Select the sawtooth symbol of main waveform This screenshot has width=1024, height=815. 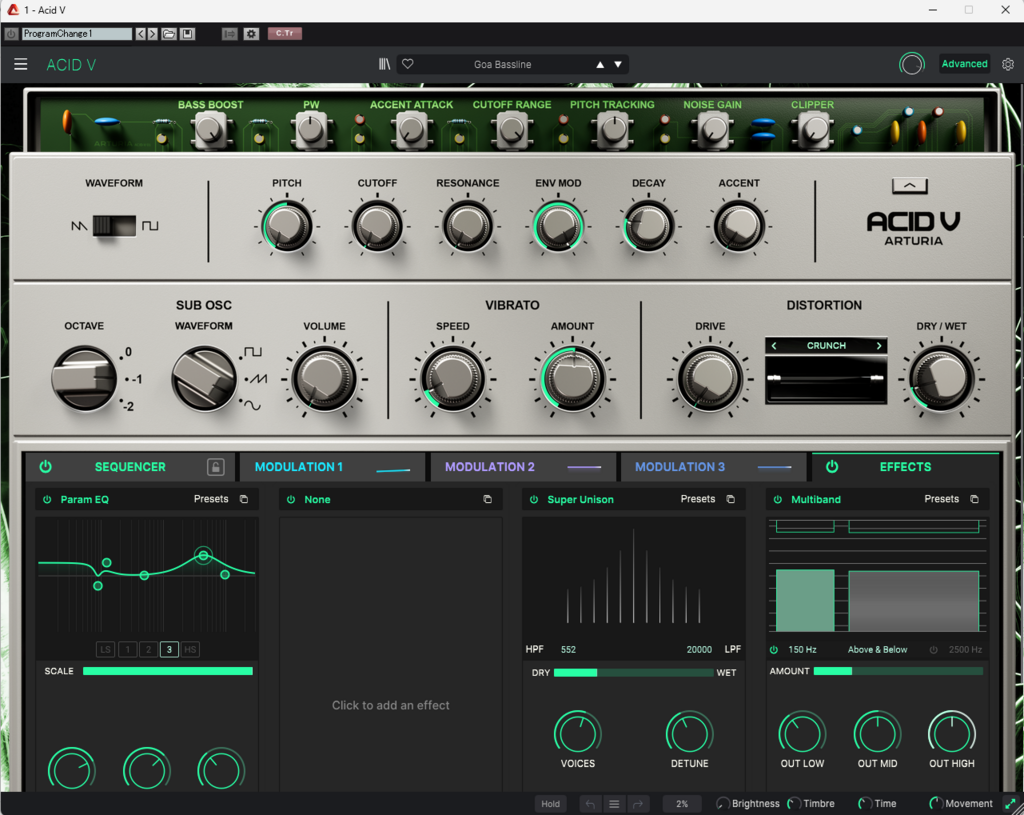(x=79, y=226)
